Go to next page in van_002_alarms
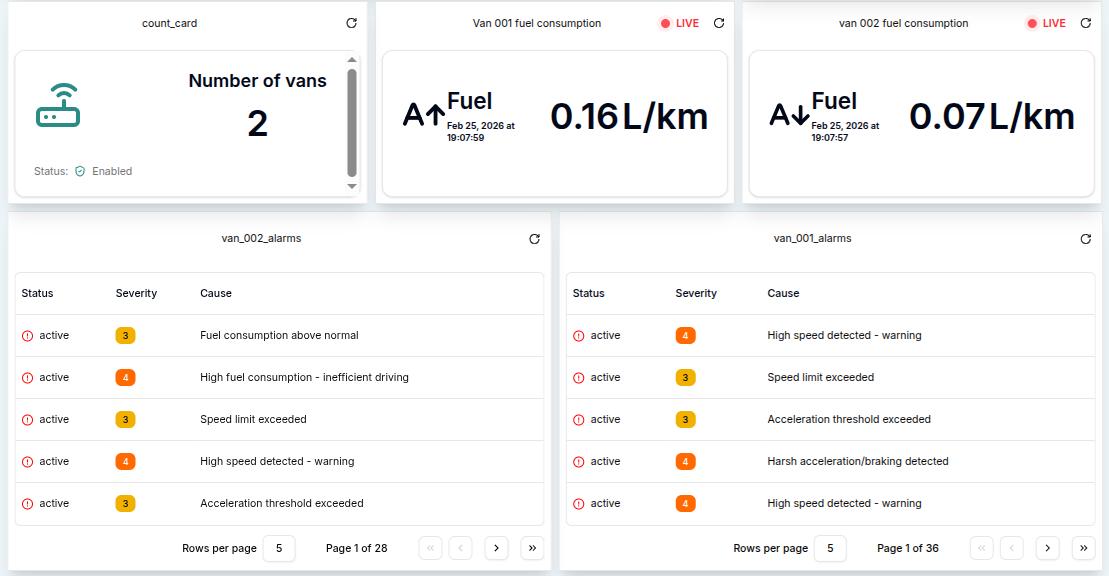Image resolution: width=1109 pixels, height=576 pixels. [x=496, y=548]
